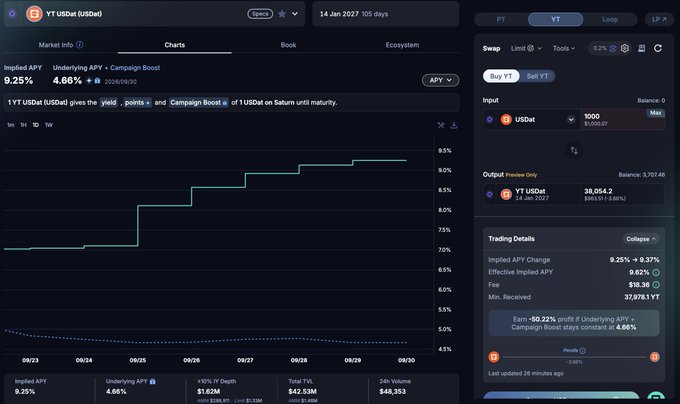Screen dimensions: 680x404
Task: Click the sparkle points icon beside 4.66%
Action: click(89, 81)
